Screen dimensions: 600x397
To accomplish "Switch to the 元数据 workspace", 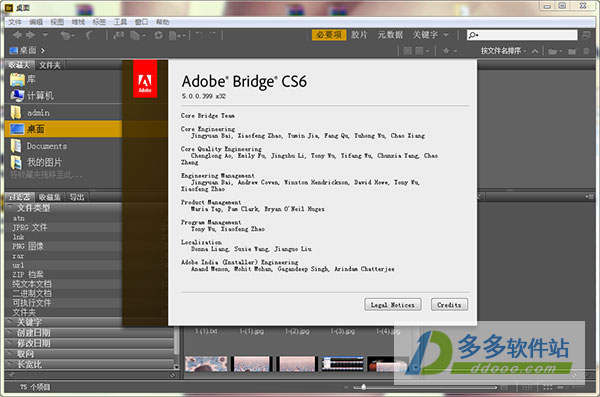I will click(390, 35).
